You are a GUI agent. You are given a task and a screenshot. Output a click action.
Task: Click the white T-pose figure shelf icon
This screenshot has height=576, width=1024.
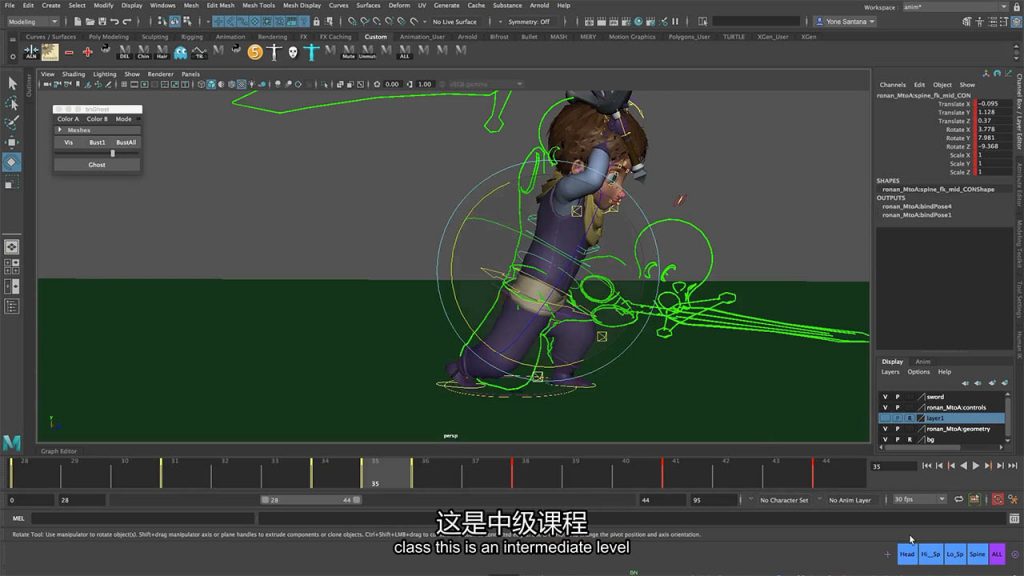tap(274, 52)
